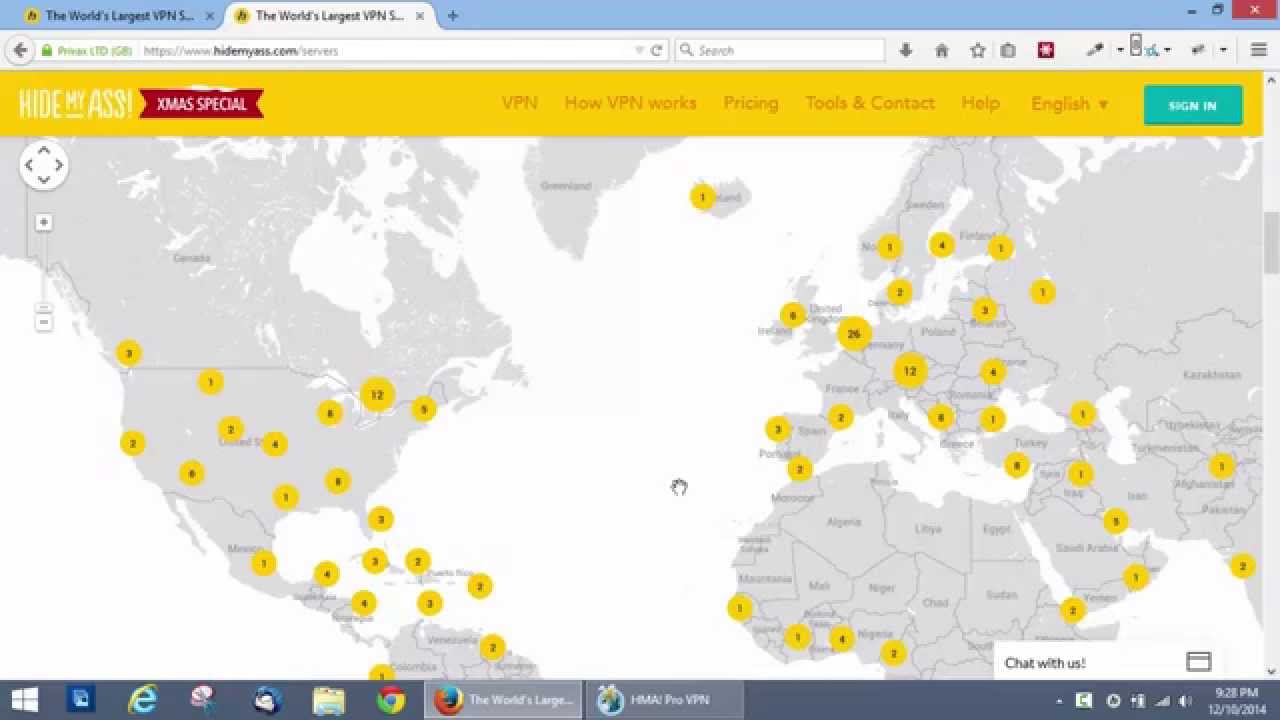Select the 2-server marker in California
Screen dimensions: 1280x720
132,442
